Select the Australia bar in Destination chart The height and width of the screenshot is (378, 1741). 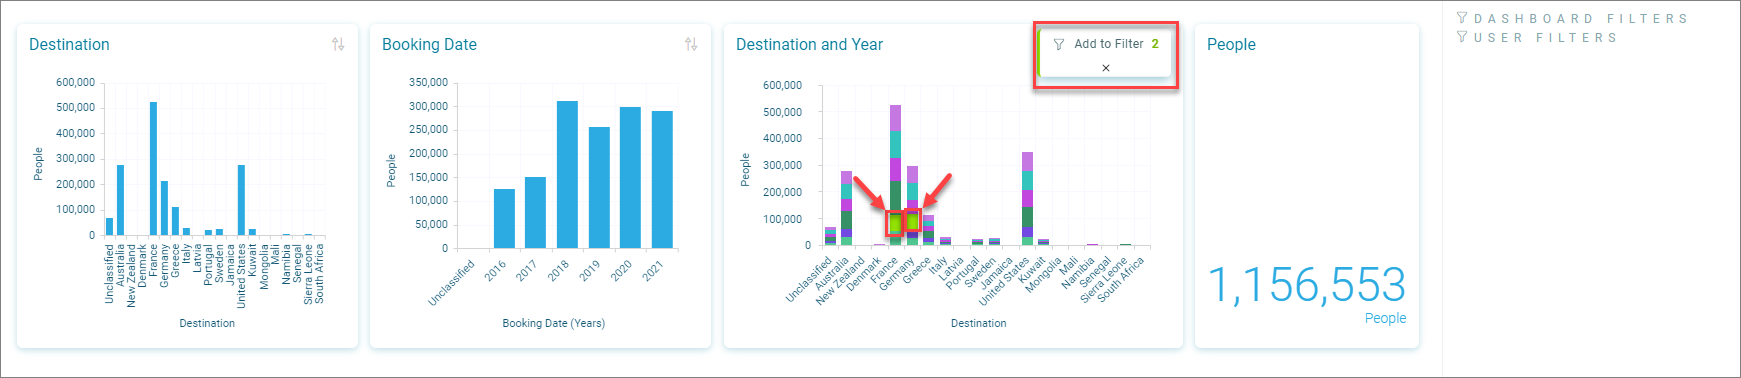(x=120, y=200)
